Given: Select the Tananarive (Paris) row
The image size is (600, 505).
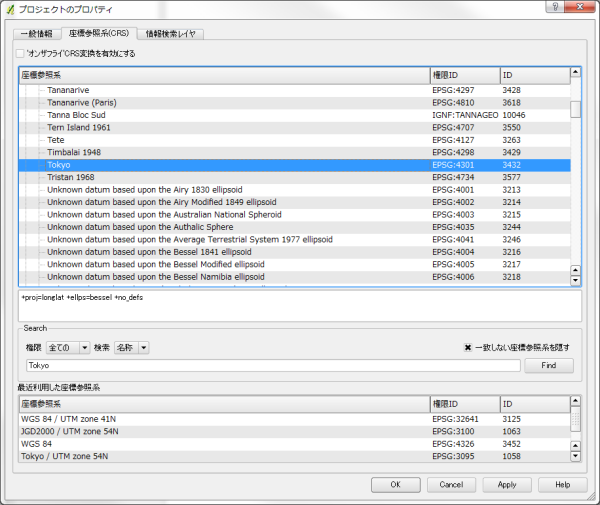Looking at the screenshot, I should (x=295, y=103).
